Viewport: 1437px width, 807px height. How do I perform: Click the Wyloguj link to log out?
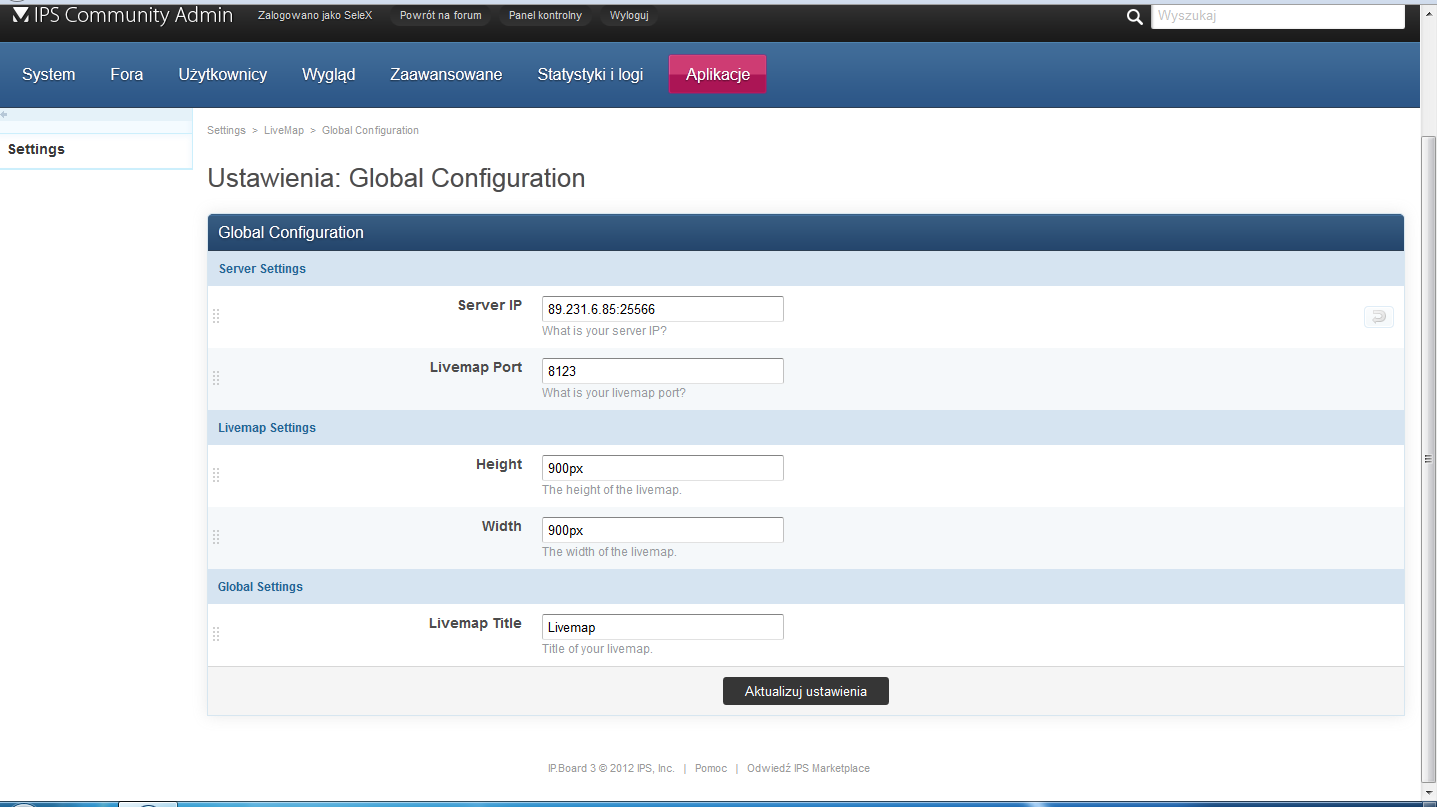629,16
